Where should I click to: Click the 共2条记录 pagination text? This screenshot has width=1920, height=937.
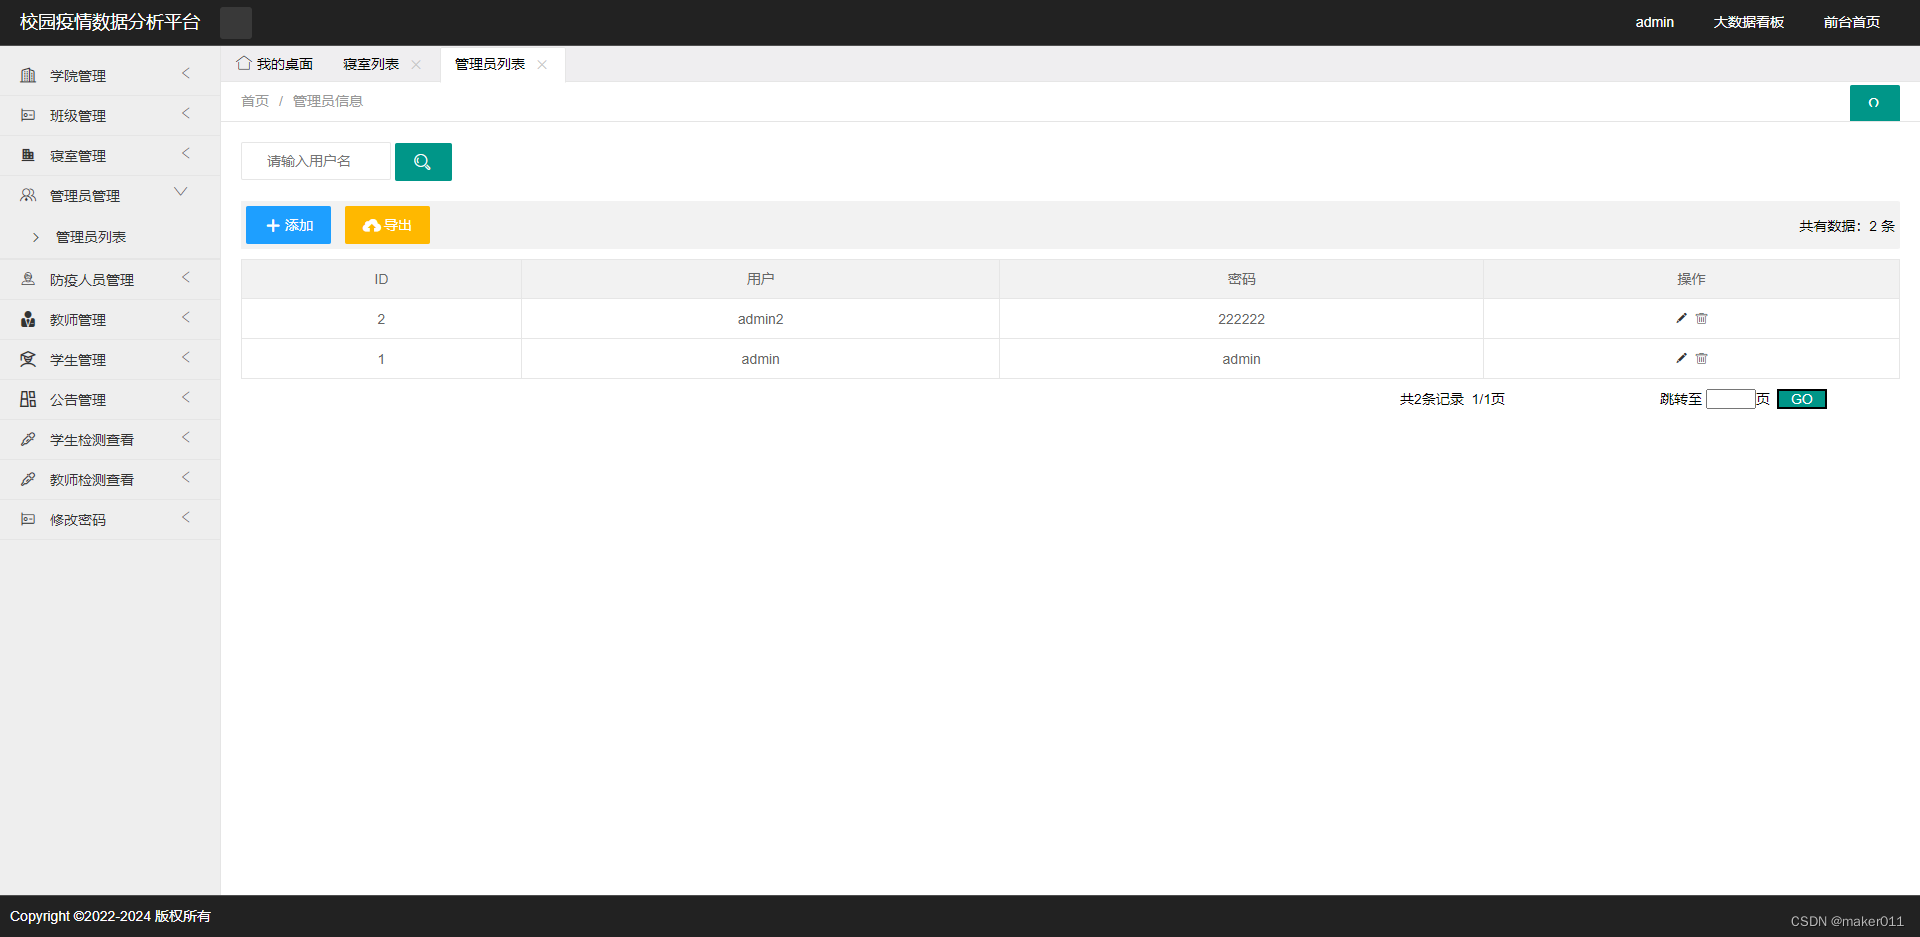coord(1431,399)
